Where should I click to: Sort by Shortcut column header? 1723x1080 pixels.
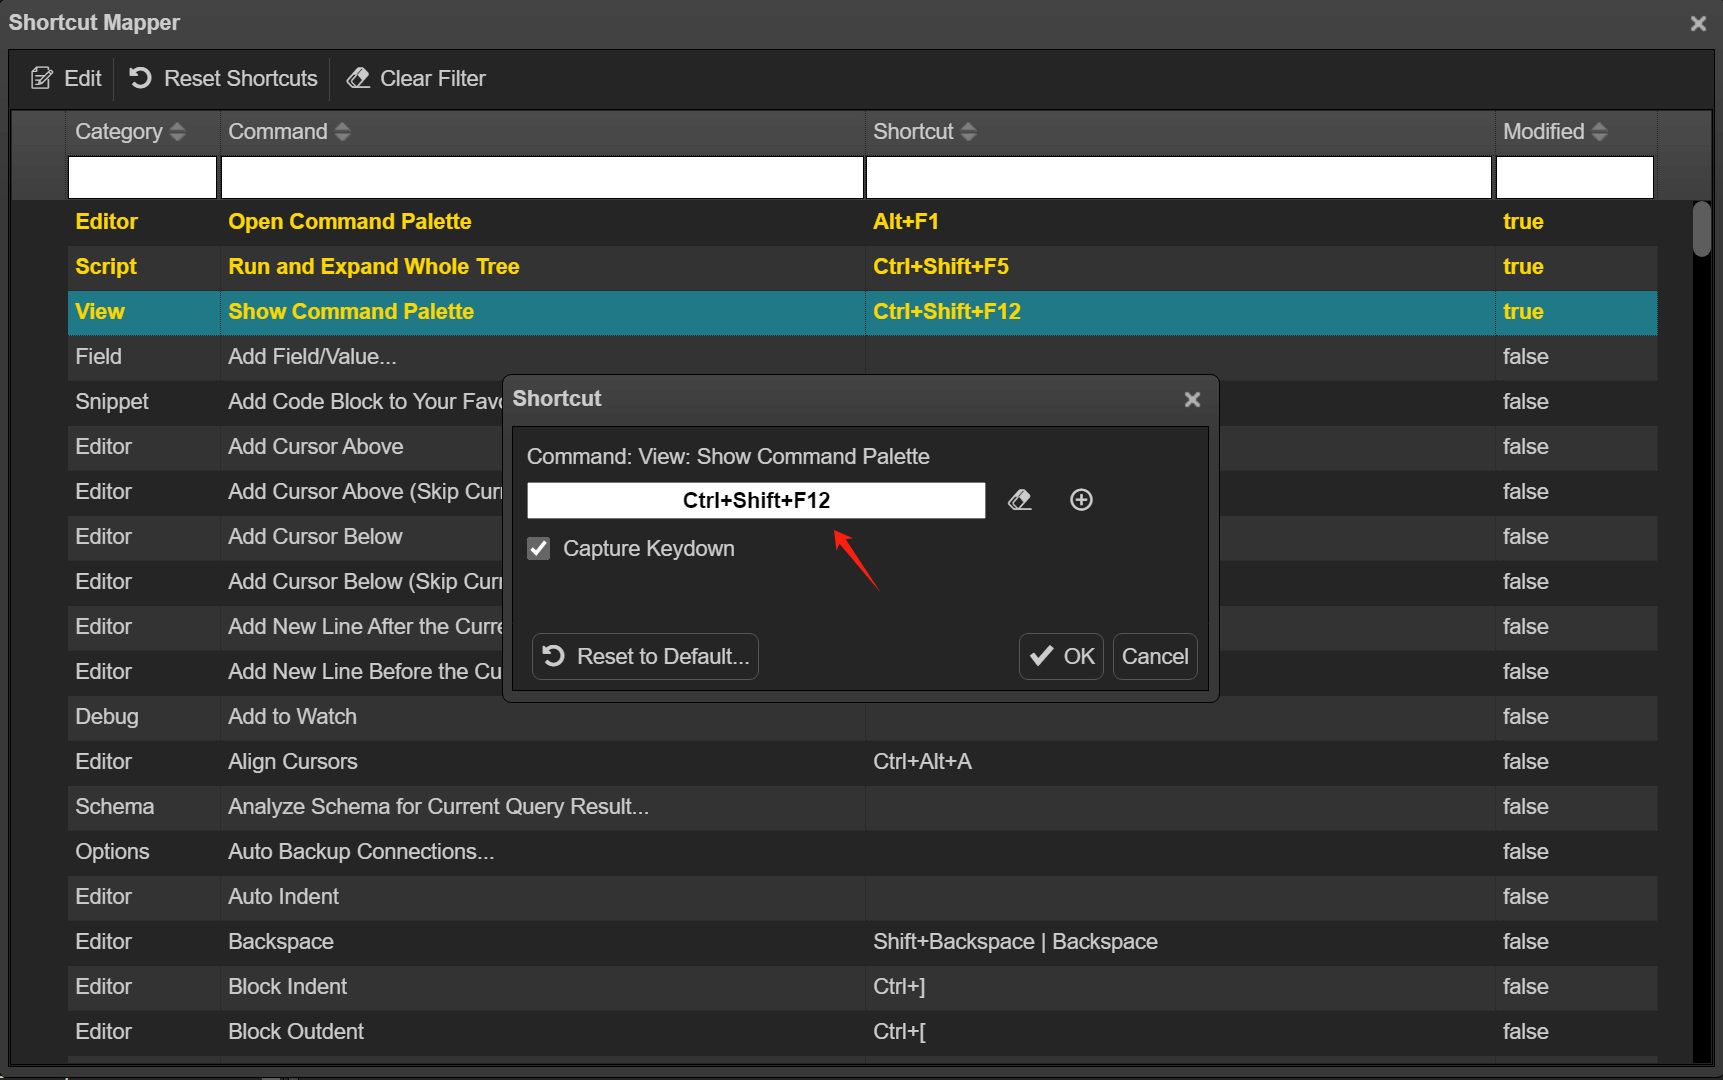pyautogui.click(x=924, y=132)
